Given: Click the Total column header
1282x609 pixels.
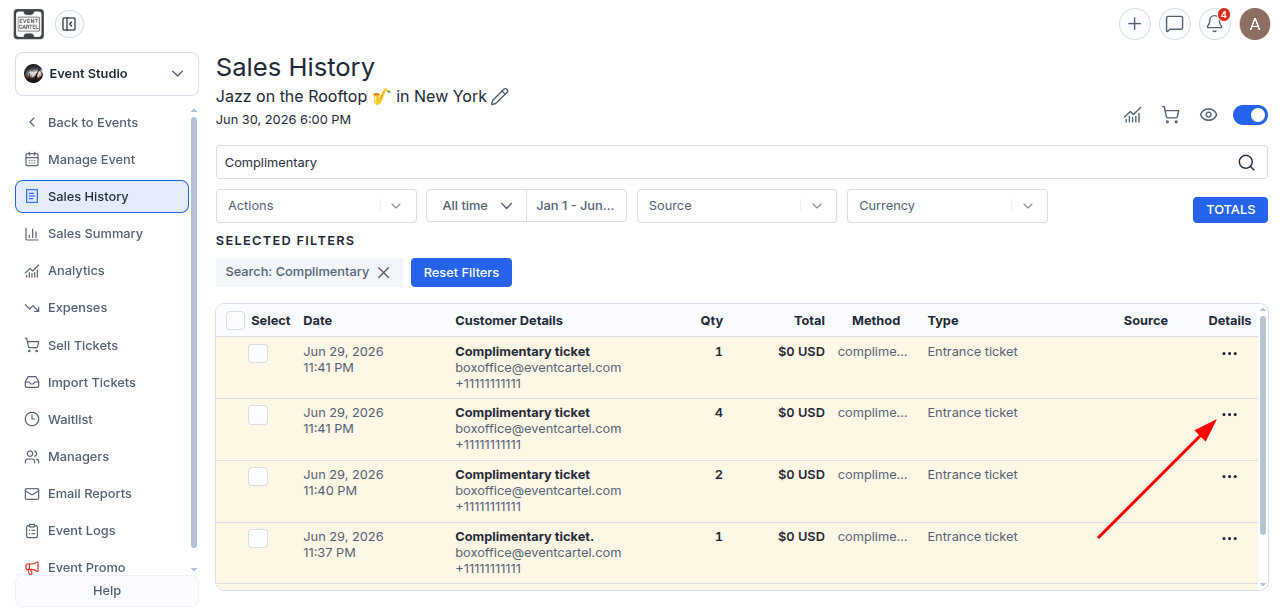Looking at the screenshot, I should pos(809,321).
